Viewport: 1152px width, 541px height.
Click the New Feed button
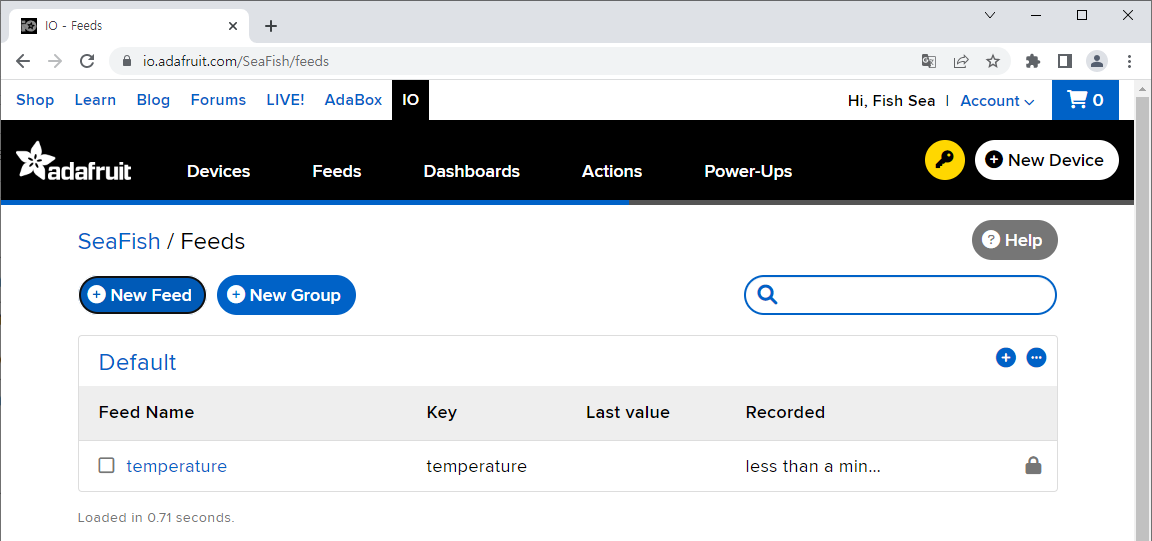click(142, 295)
